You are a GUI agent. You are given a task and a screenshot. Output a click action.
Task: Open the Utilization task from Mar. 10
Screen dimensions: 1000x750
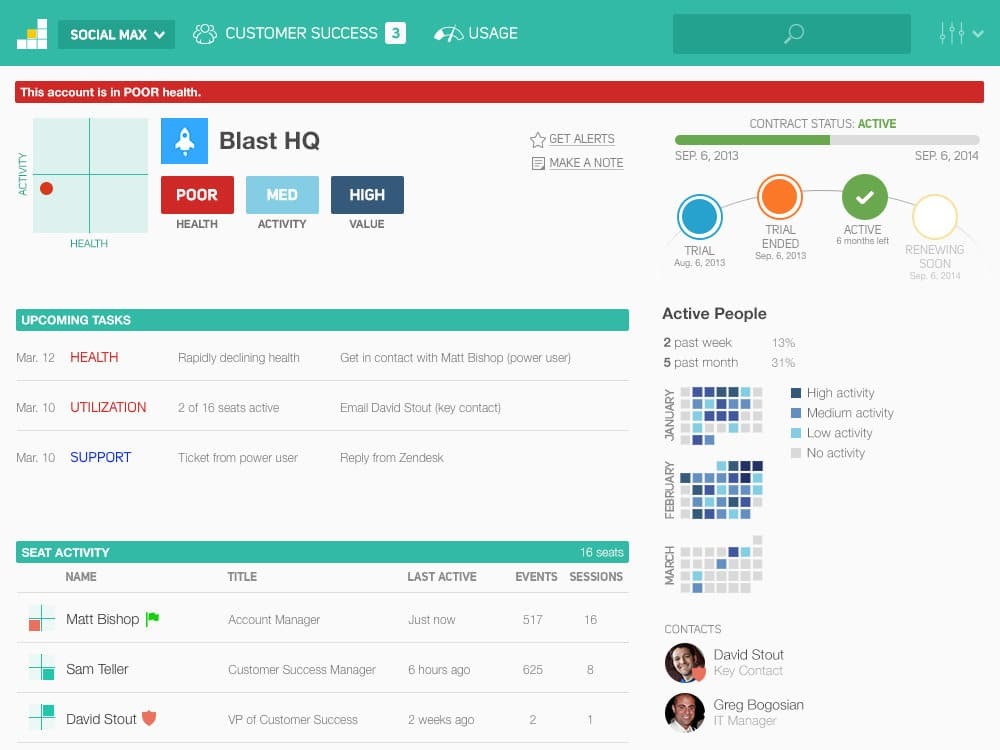pyautogui.click(x=108, y=407)
